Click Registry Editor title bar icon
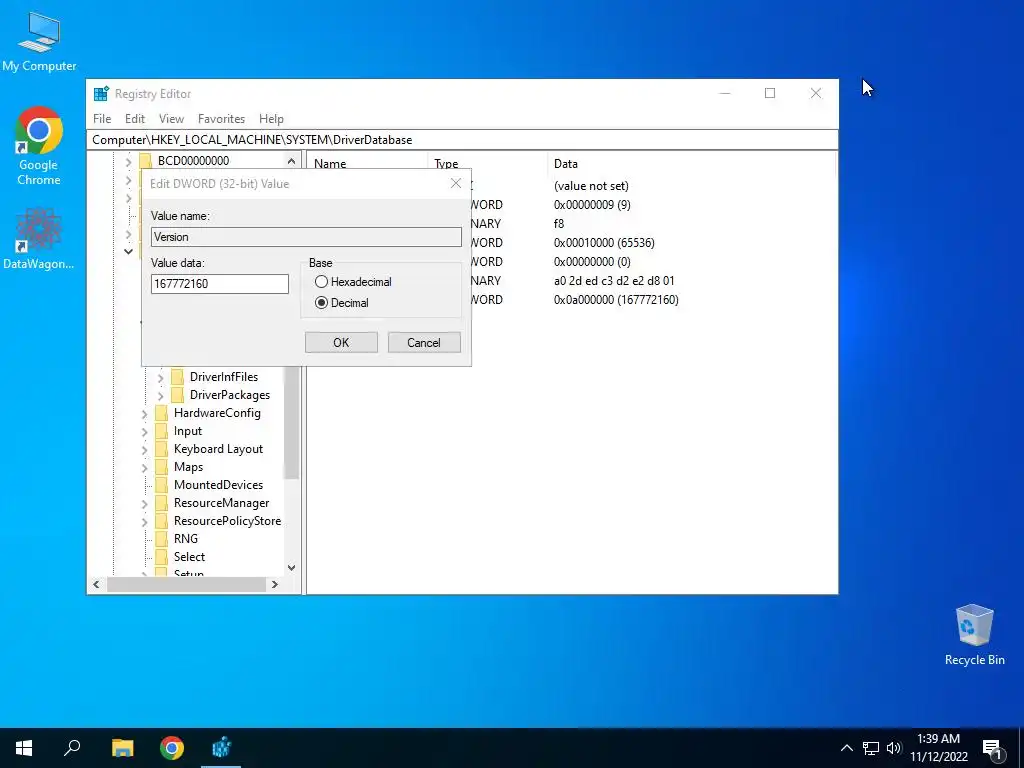The image size is (1024, 768). [x=101, y=93]
